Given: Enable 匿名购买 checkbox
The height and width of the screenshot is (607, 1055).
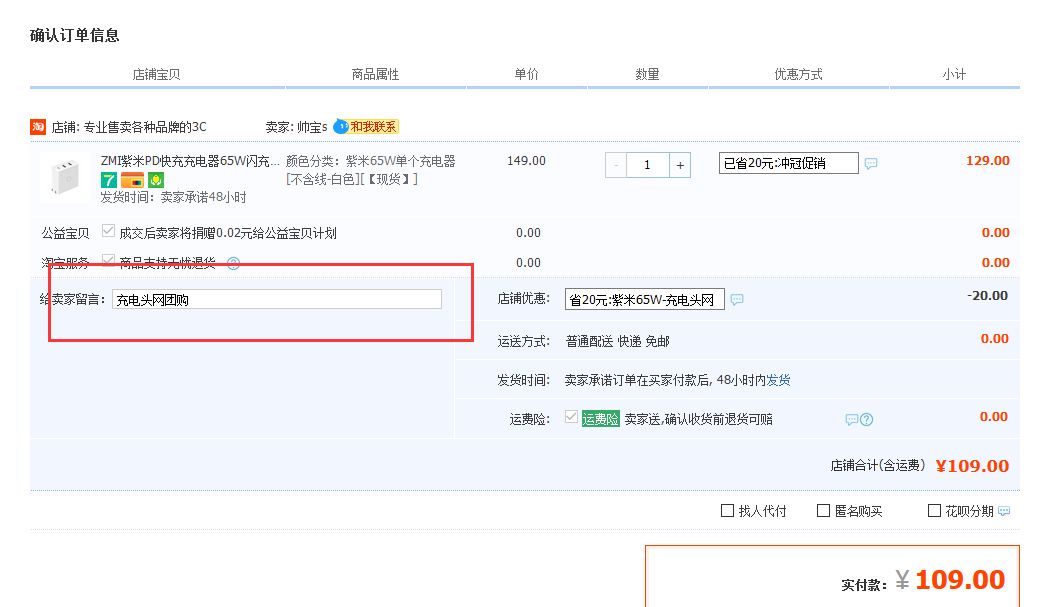Looking at the screenshot, I should (x=823, y=511).
